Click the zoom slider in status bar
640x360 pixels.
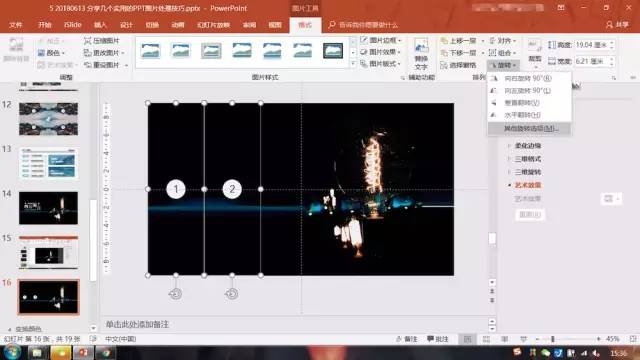pos(568,339)
